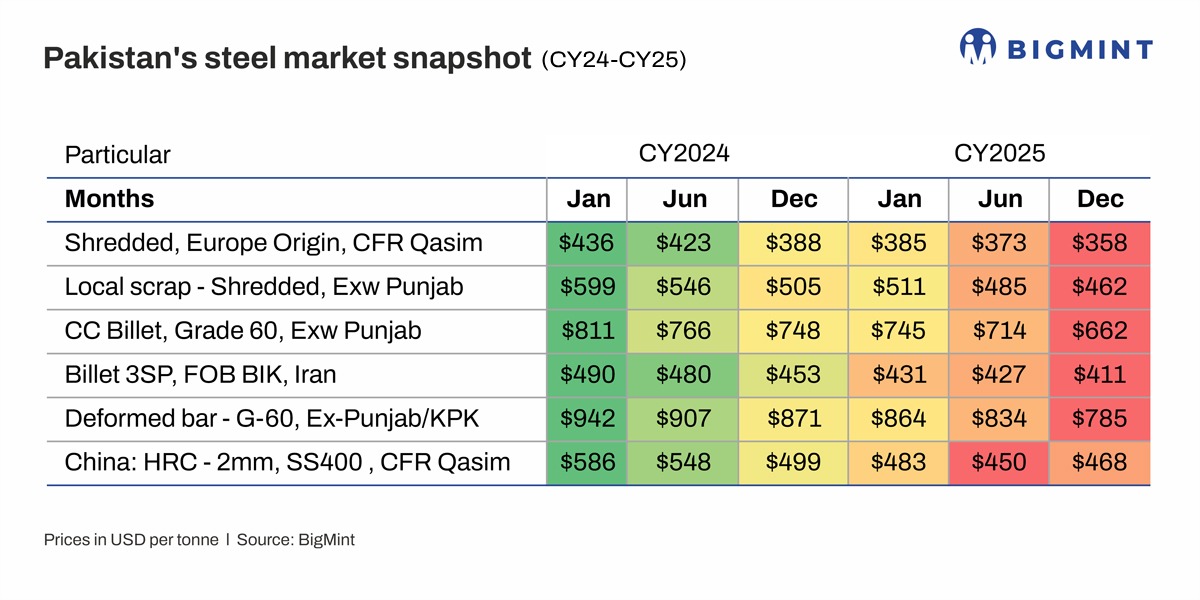Screen dimensions: 1200x600
Task: Click the green $436 price cell
Action: (x=587, y=243)
